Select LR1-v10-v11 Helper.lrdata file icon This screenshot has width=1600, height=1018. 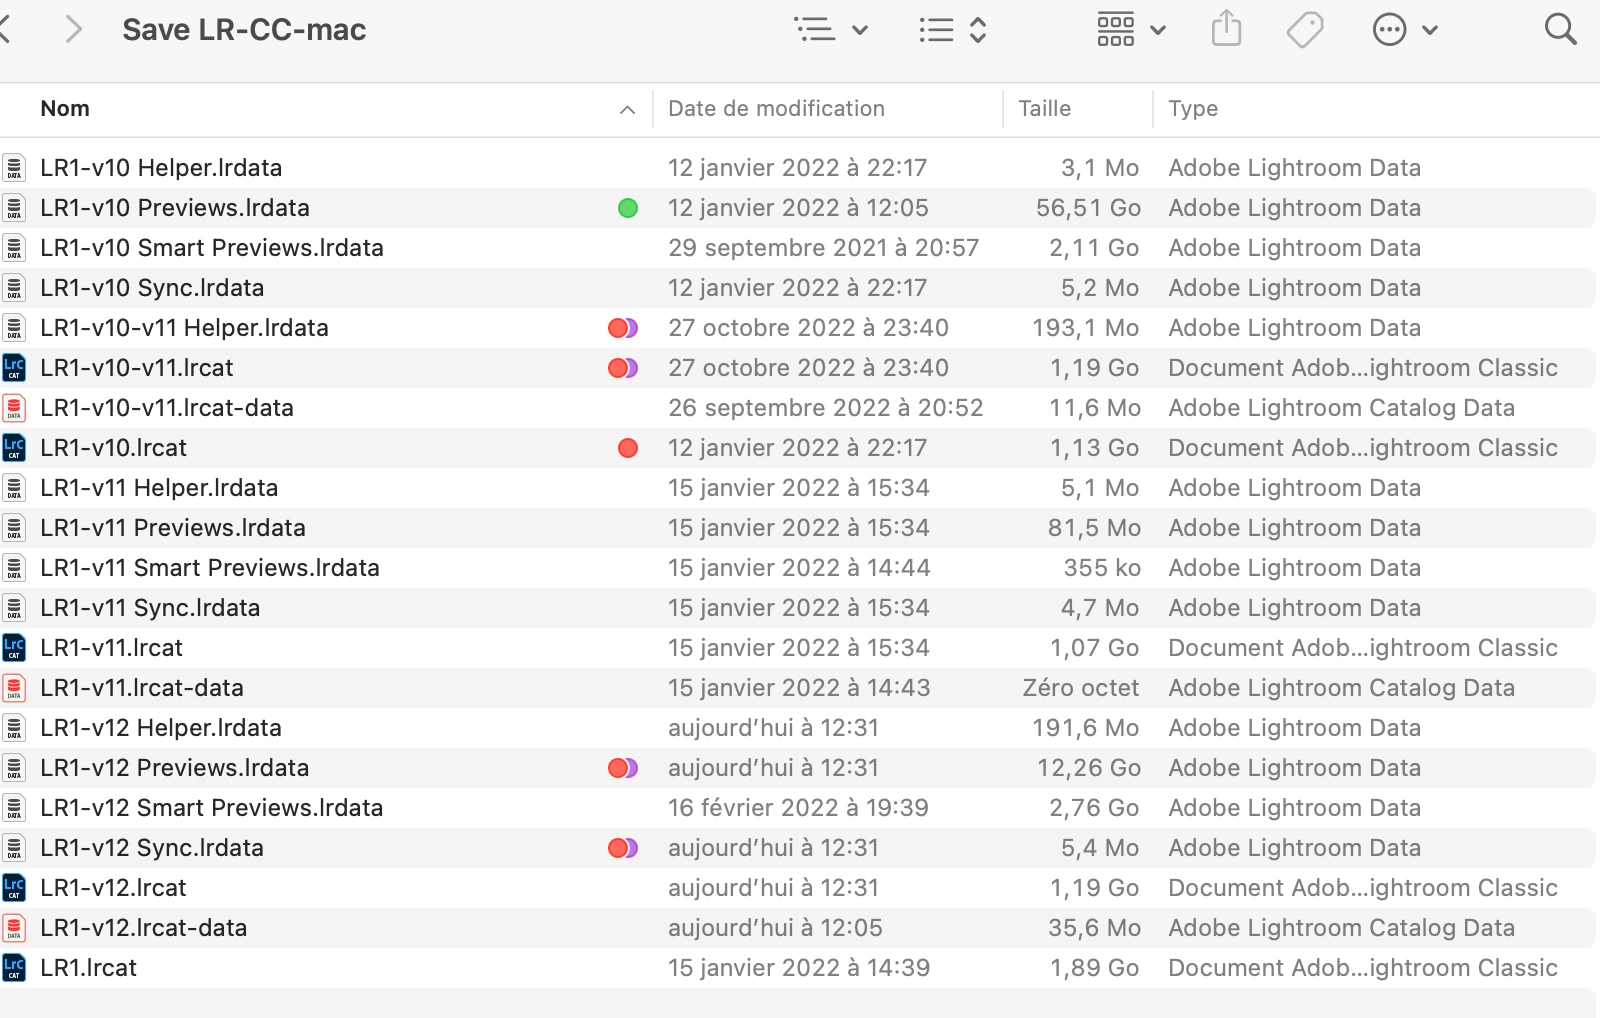(x=14, y=328)
